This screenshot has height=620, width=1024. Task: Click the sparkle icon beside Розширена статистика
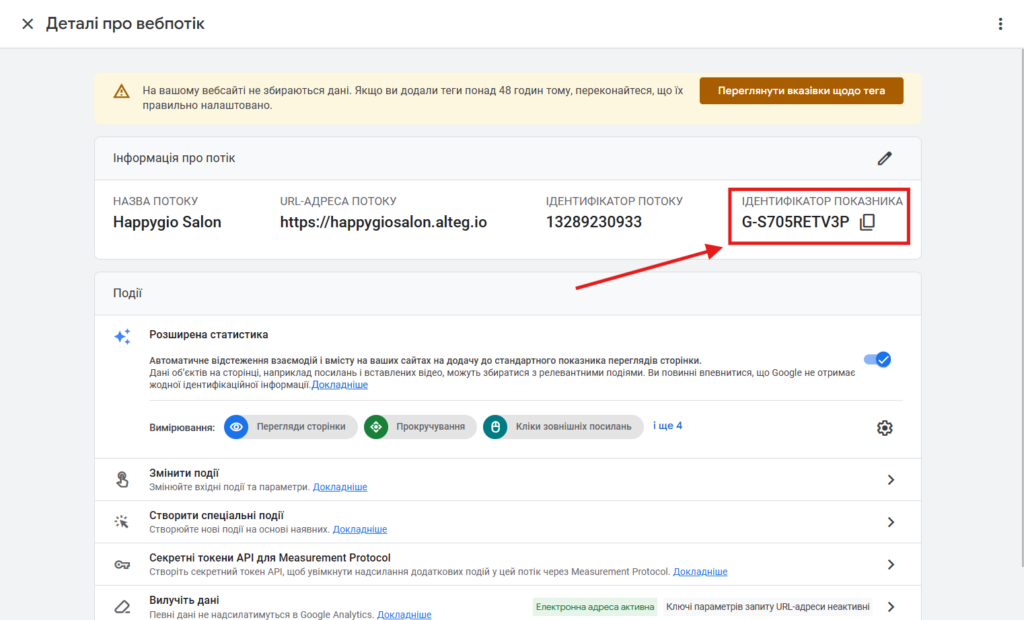click(122, 337)
